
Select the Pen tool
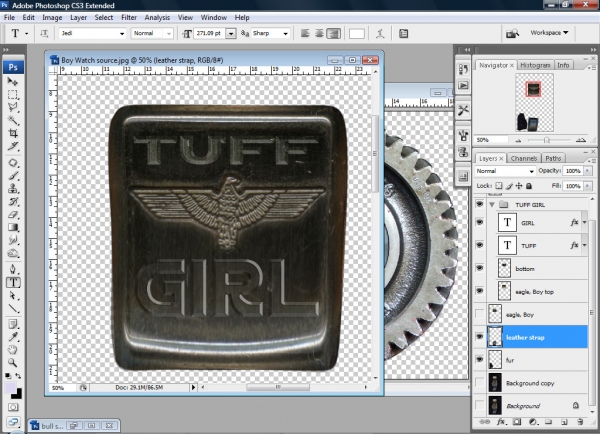[13, 269]
